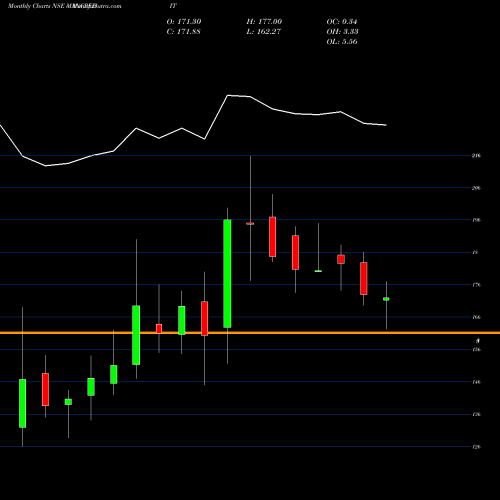Click the white indicator line peak
The width and height of the screenshot is (500, 500).
click(x=228, y=96)
